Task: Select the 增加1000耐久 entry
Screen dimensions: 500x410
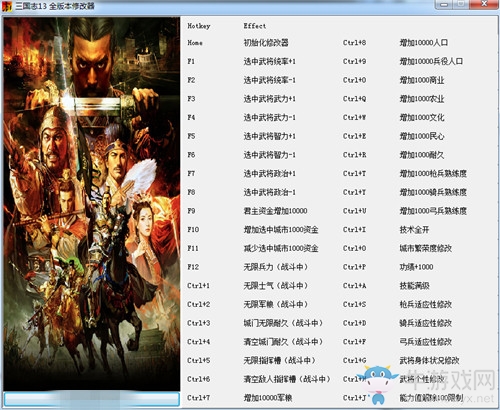Action: point(422,155)
